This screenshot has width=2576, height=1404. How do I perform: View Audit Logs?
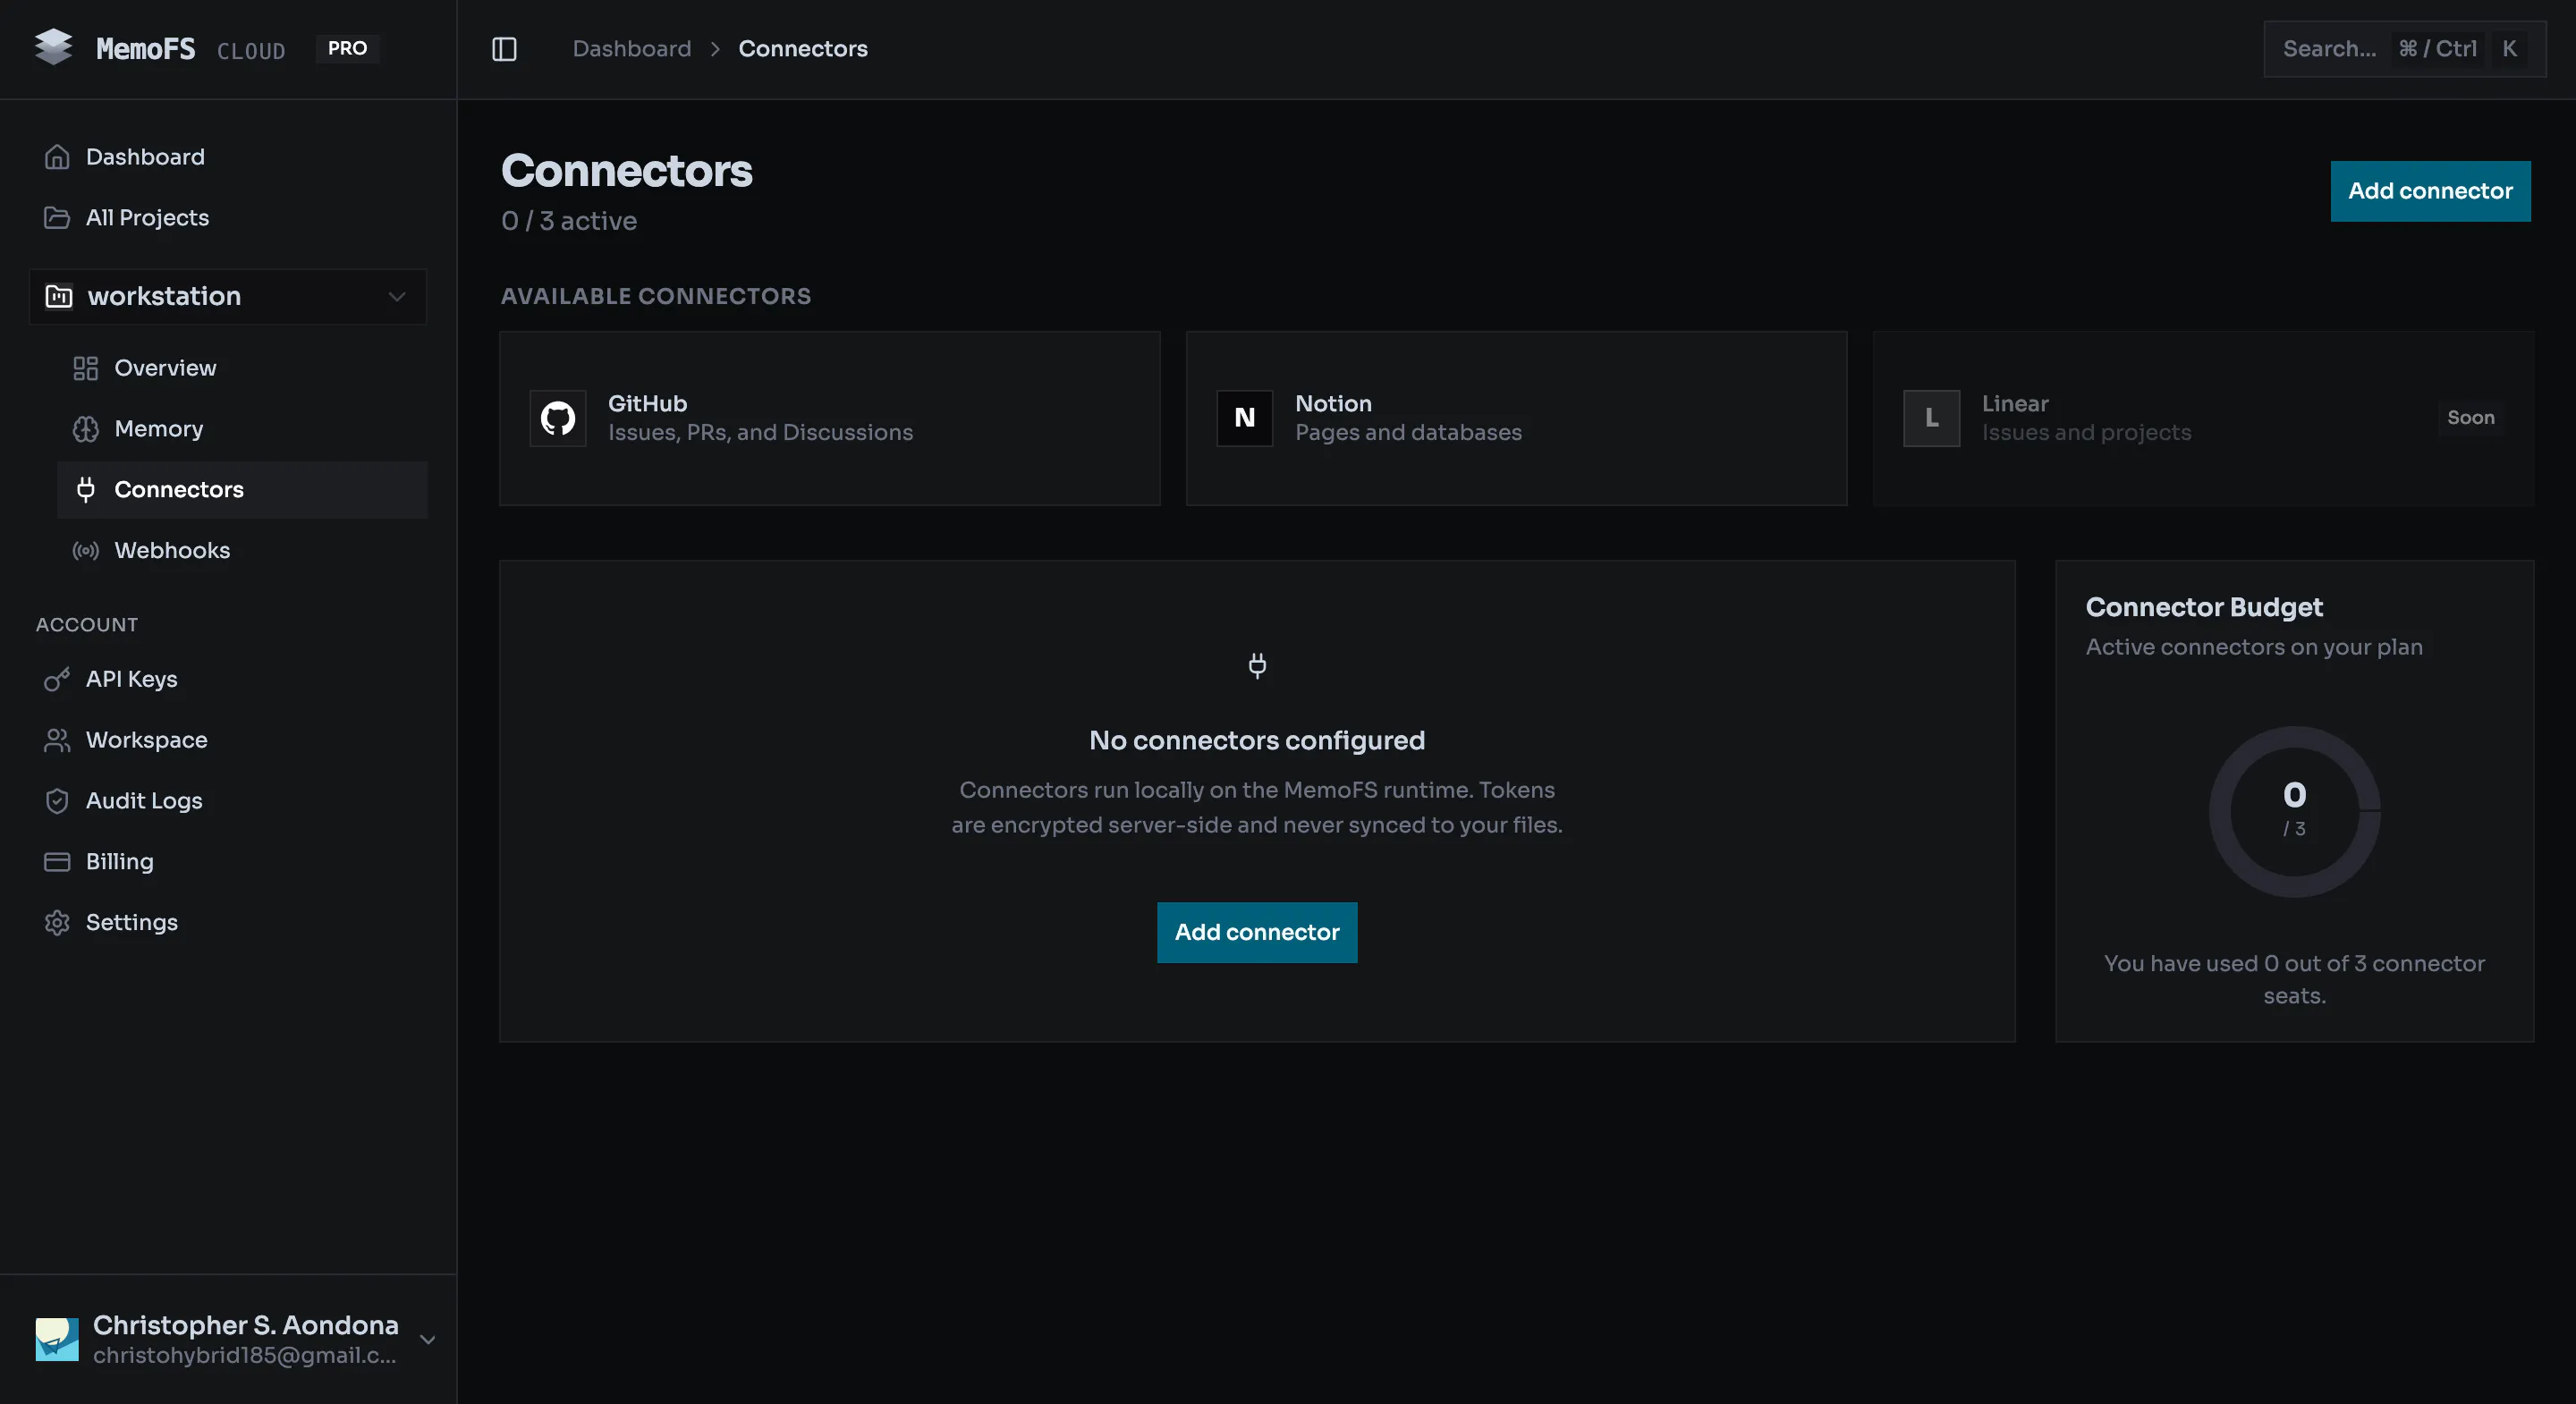click(x=227, y=801)
